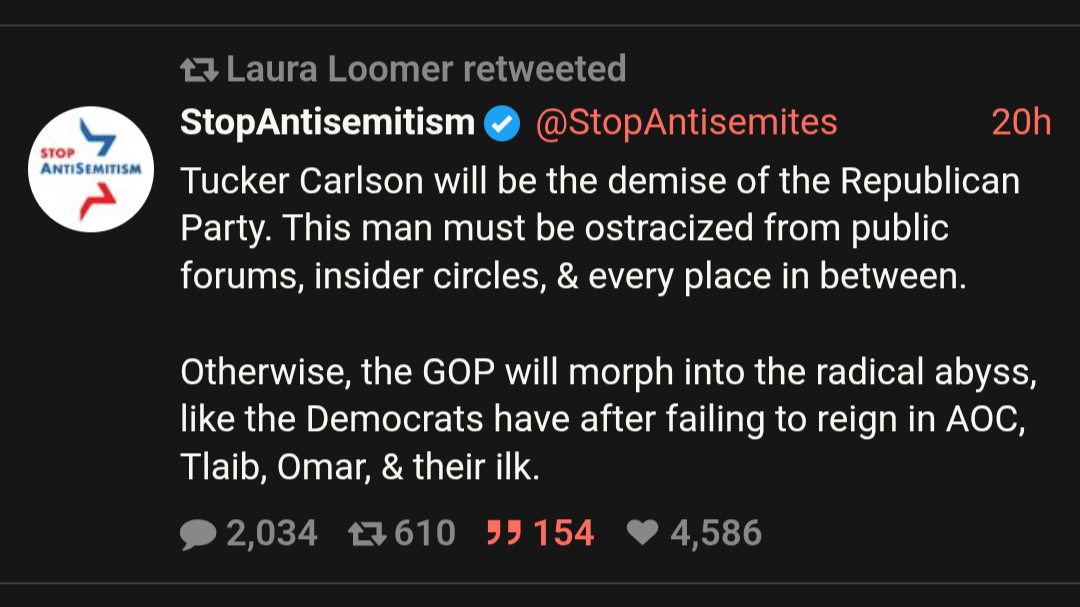
Task: Open the 154 quotes count
Action: 563,533
